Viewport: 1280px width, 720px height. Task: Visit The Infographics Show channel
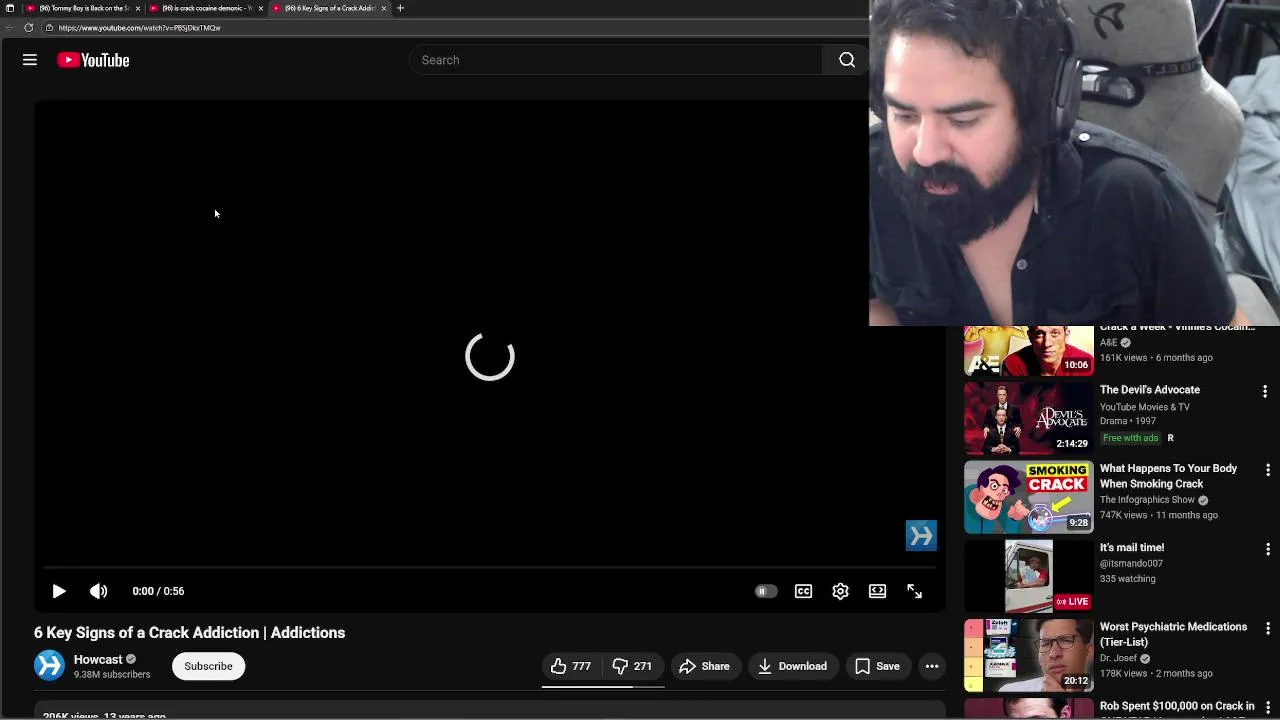coord(1147,500)
